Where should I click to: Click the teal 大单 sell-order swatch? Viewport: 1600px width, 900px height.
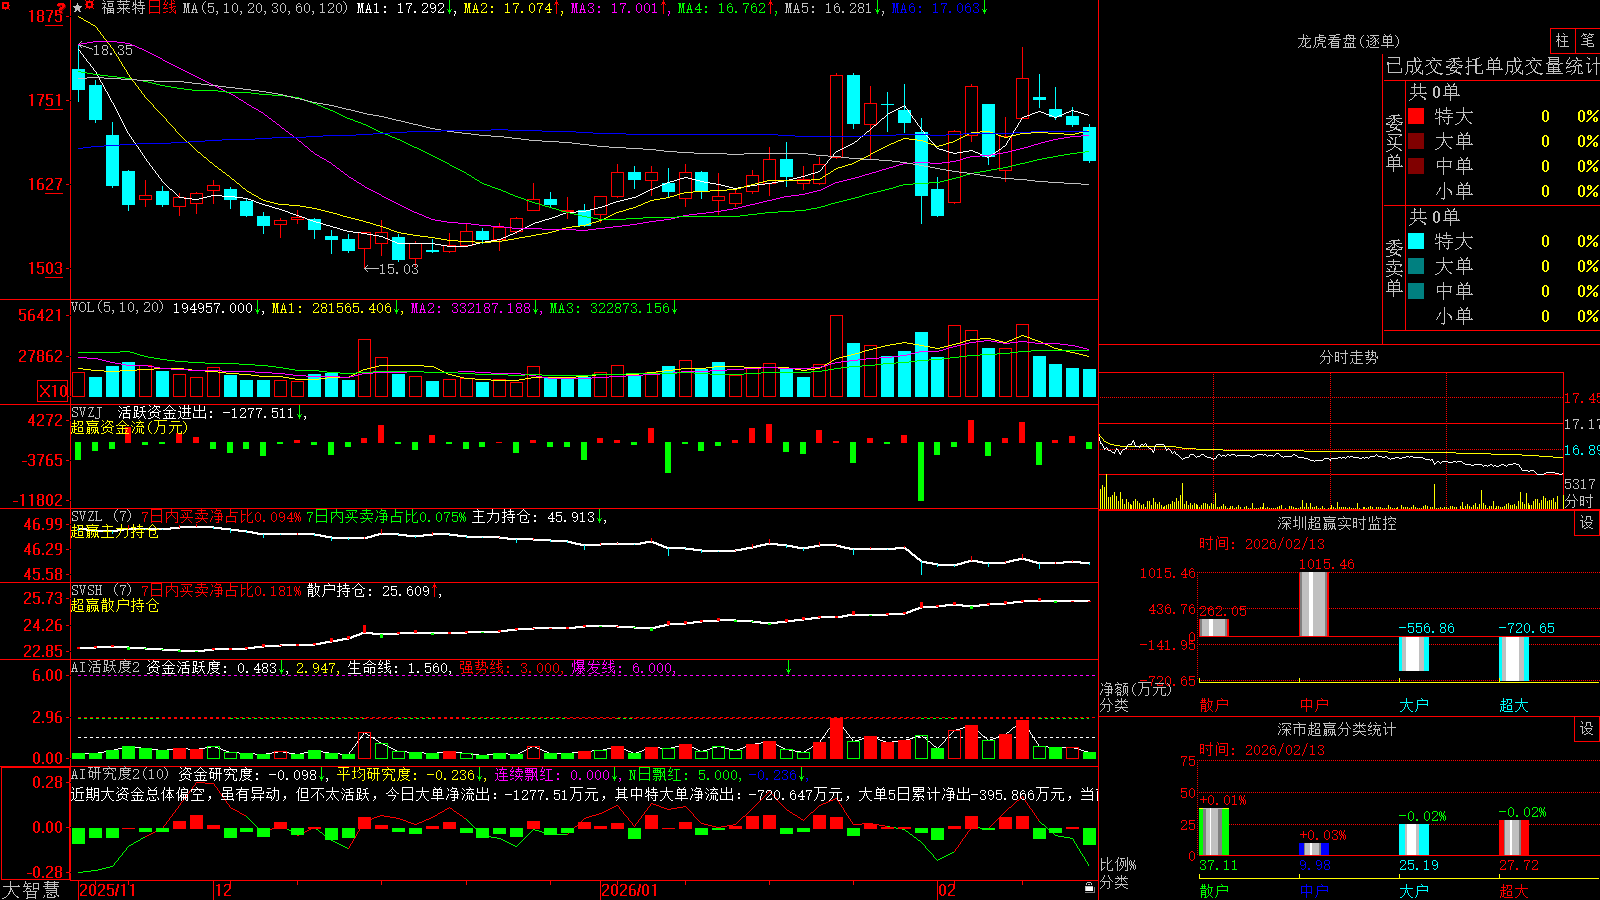click(1416, 266)
